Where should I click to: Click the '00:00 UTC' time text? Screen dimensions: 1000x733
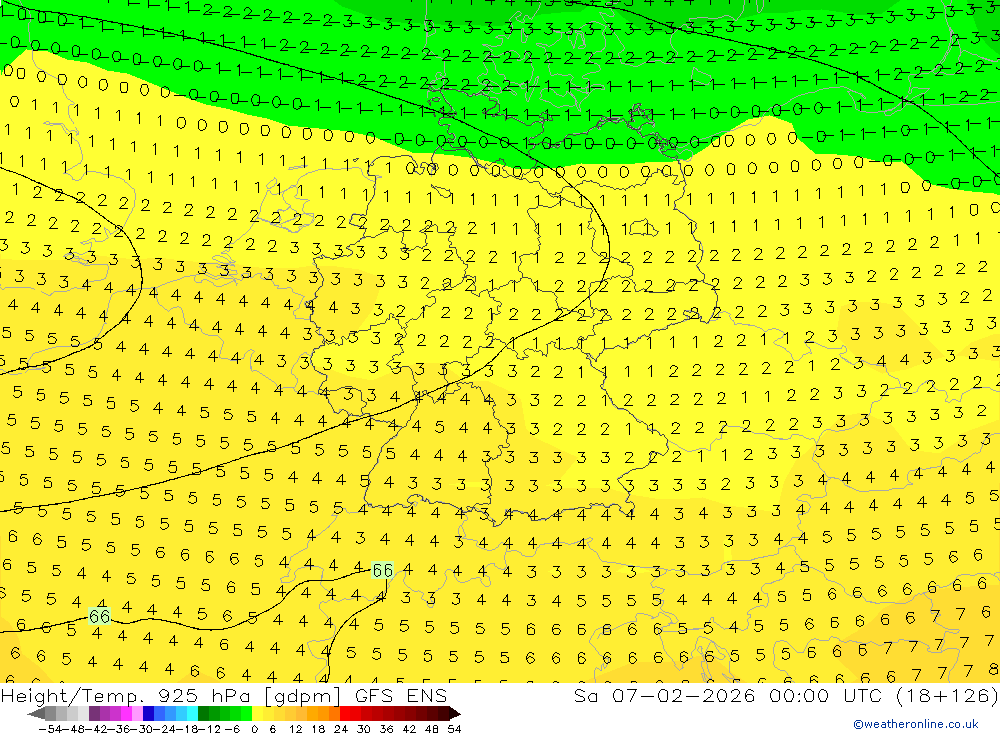(825, 695)
